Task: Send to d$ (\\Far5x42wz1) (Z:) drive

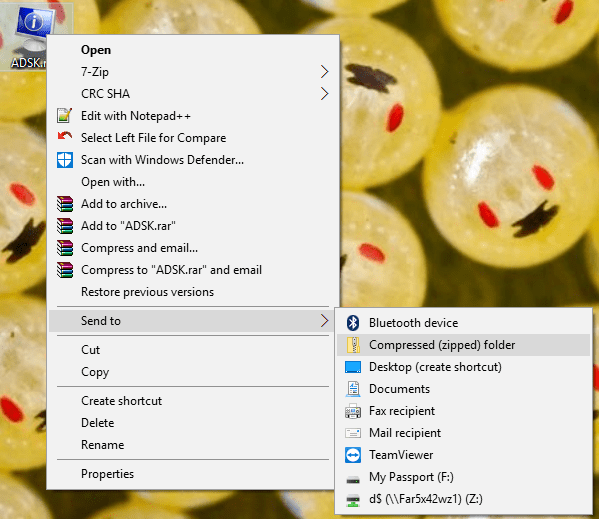Action: 463,499
